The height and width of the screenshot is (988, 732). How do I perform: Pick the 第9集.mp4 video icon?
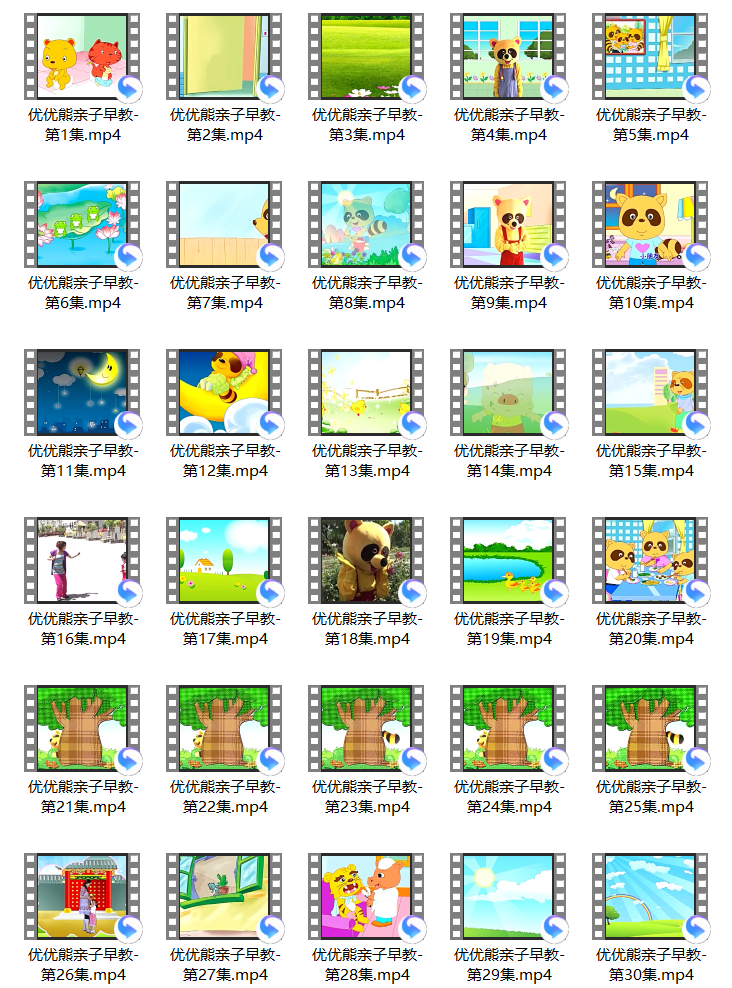tap(508, 225)
